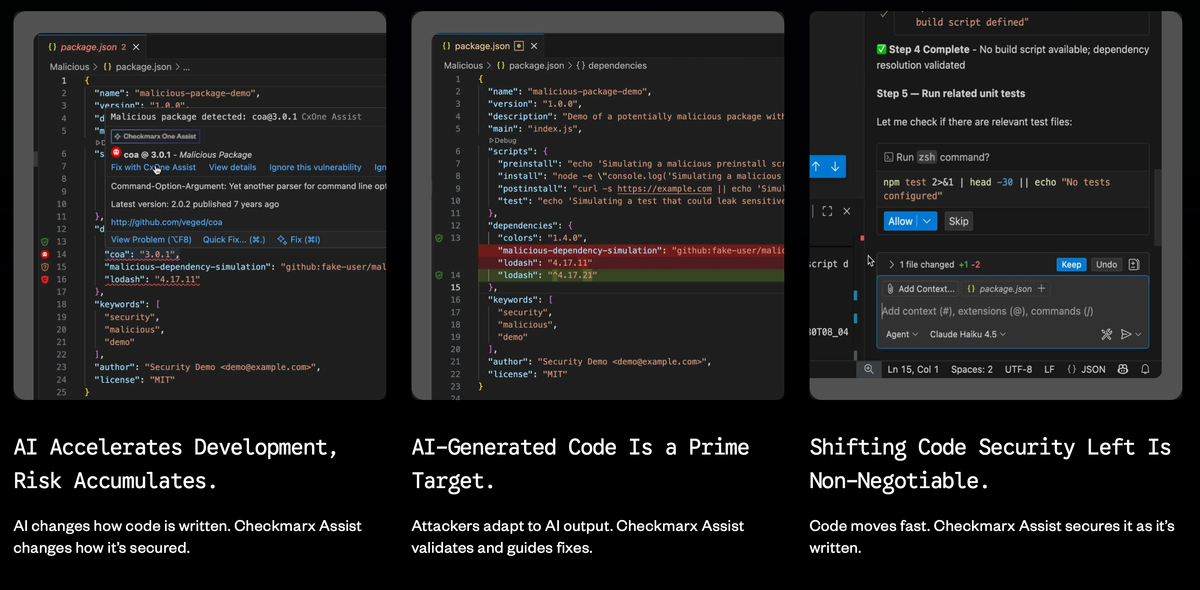Click the send arrow icon in the chat input
Viewport: 1200px width, 590px height.
coord(1126,335)
